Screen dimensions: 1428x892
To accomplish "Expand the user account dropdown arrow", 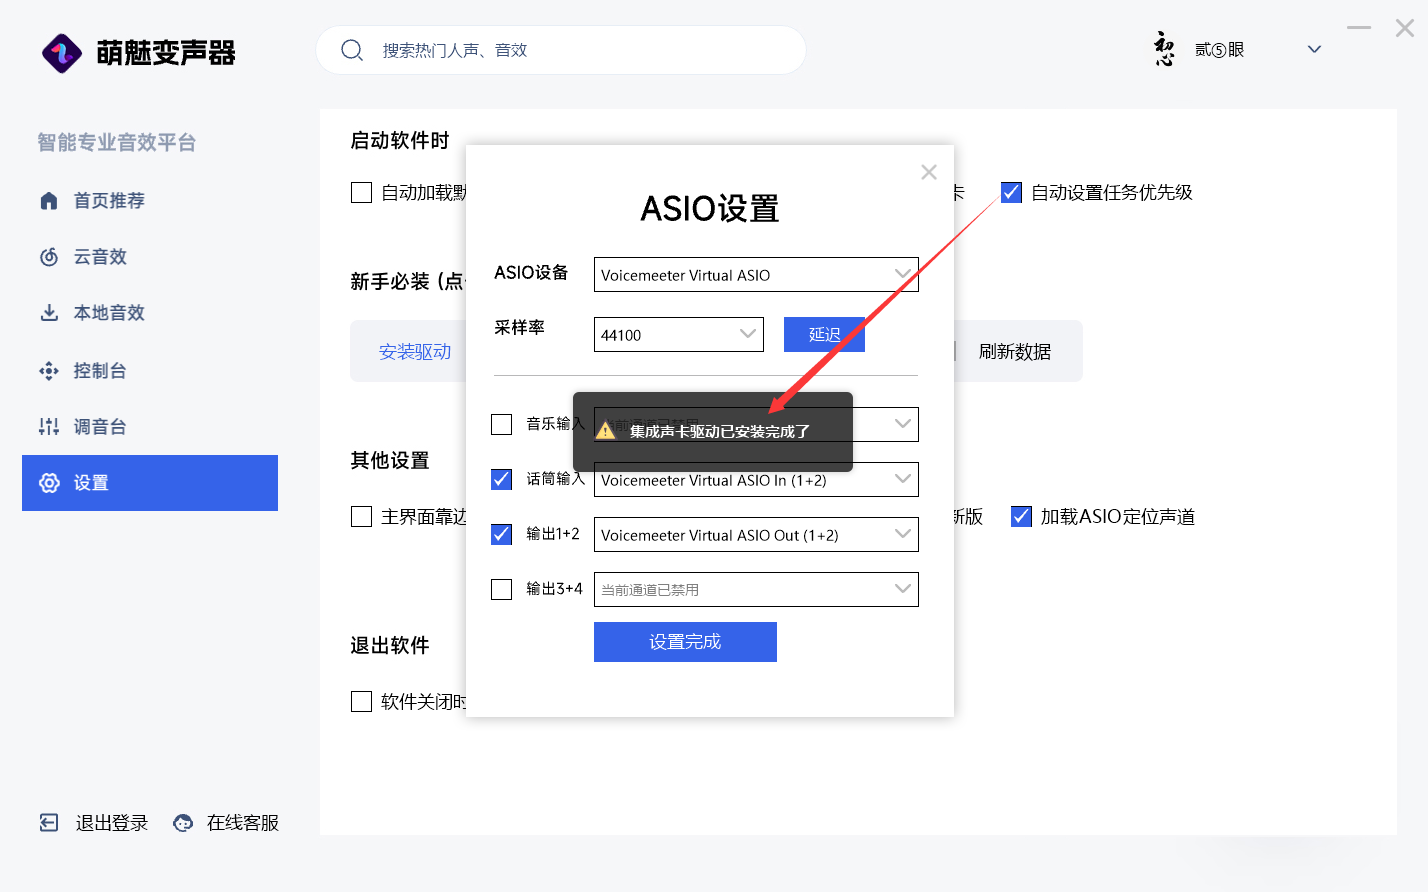I will (x=1314, y=49).
